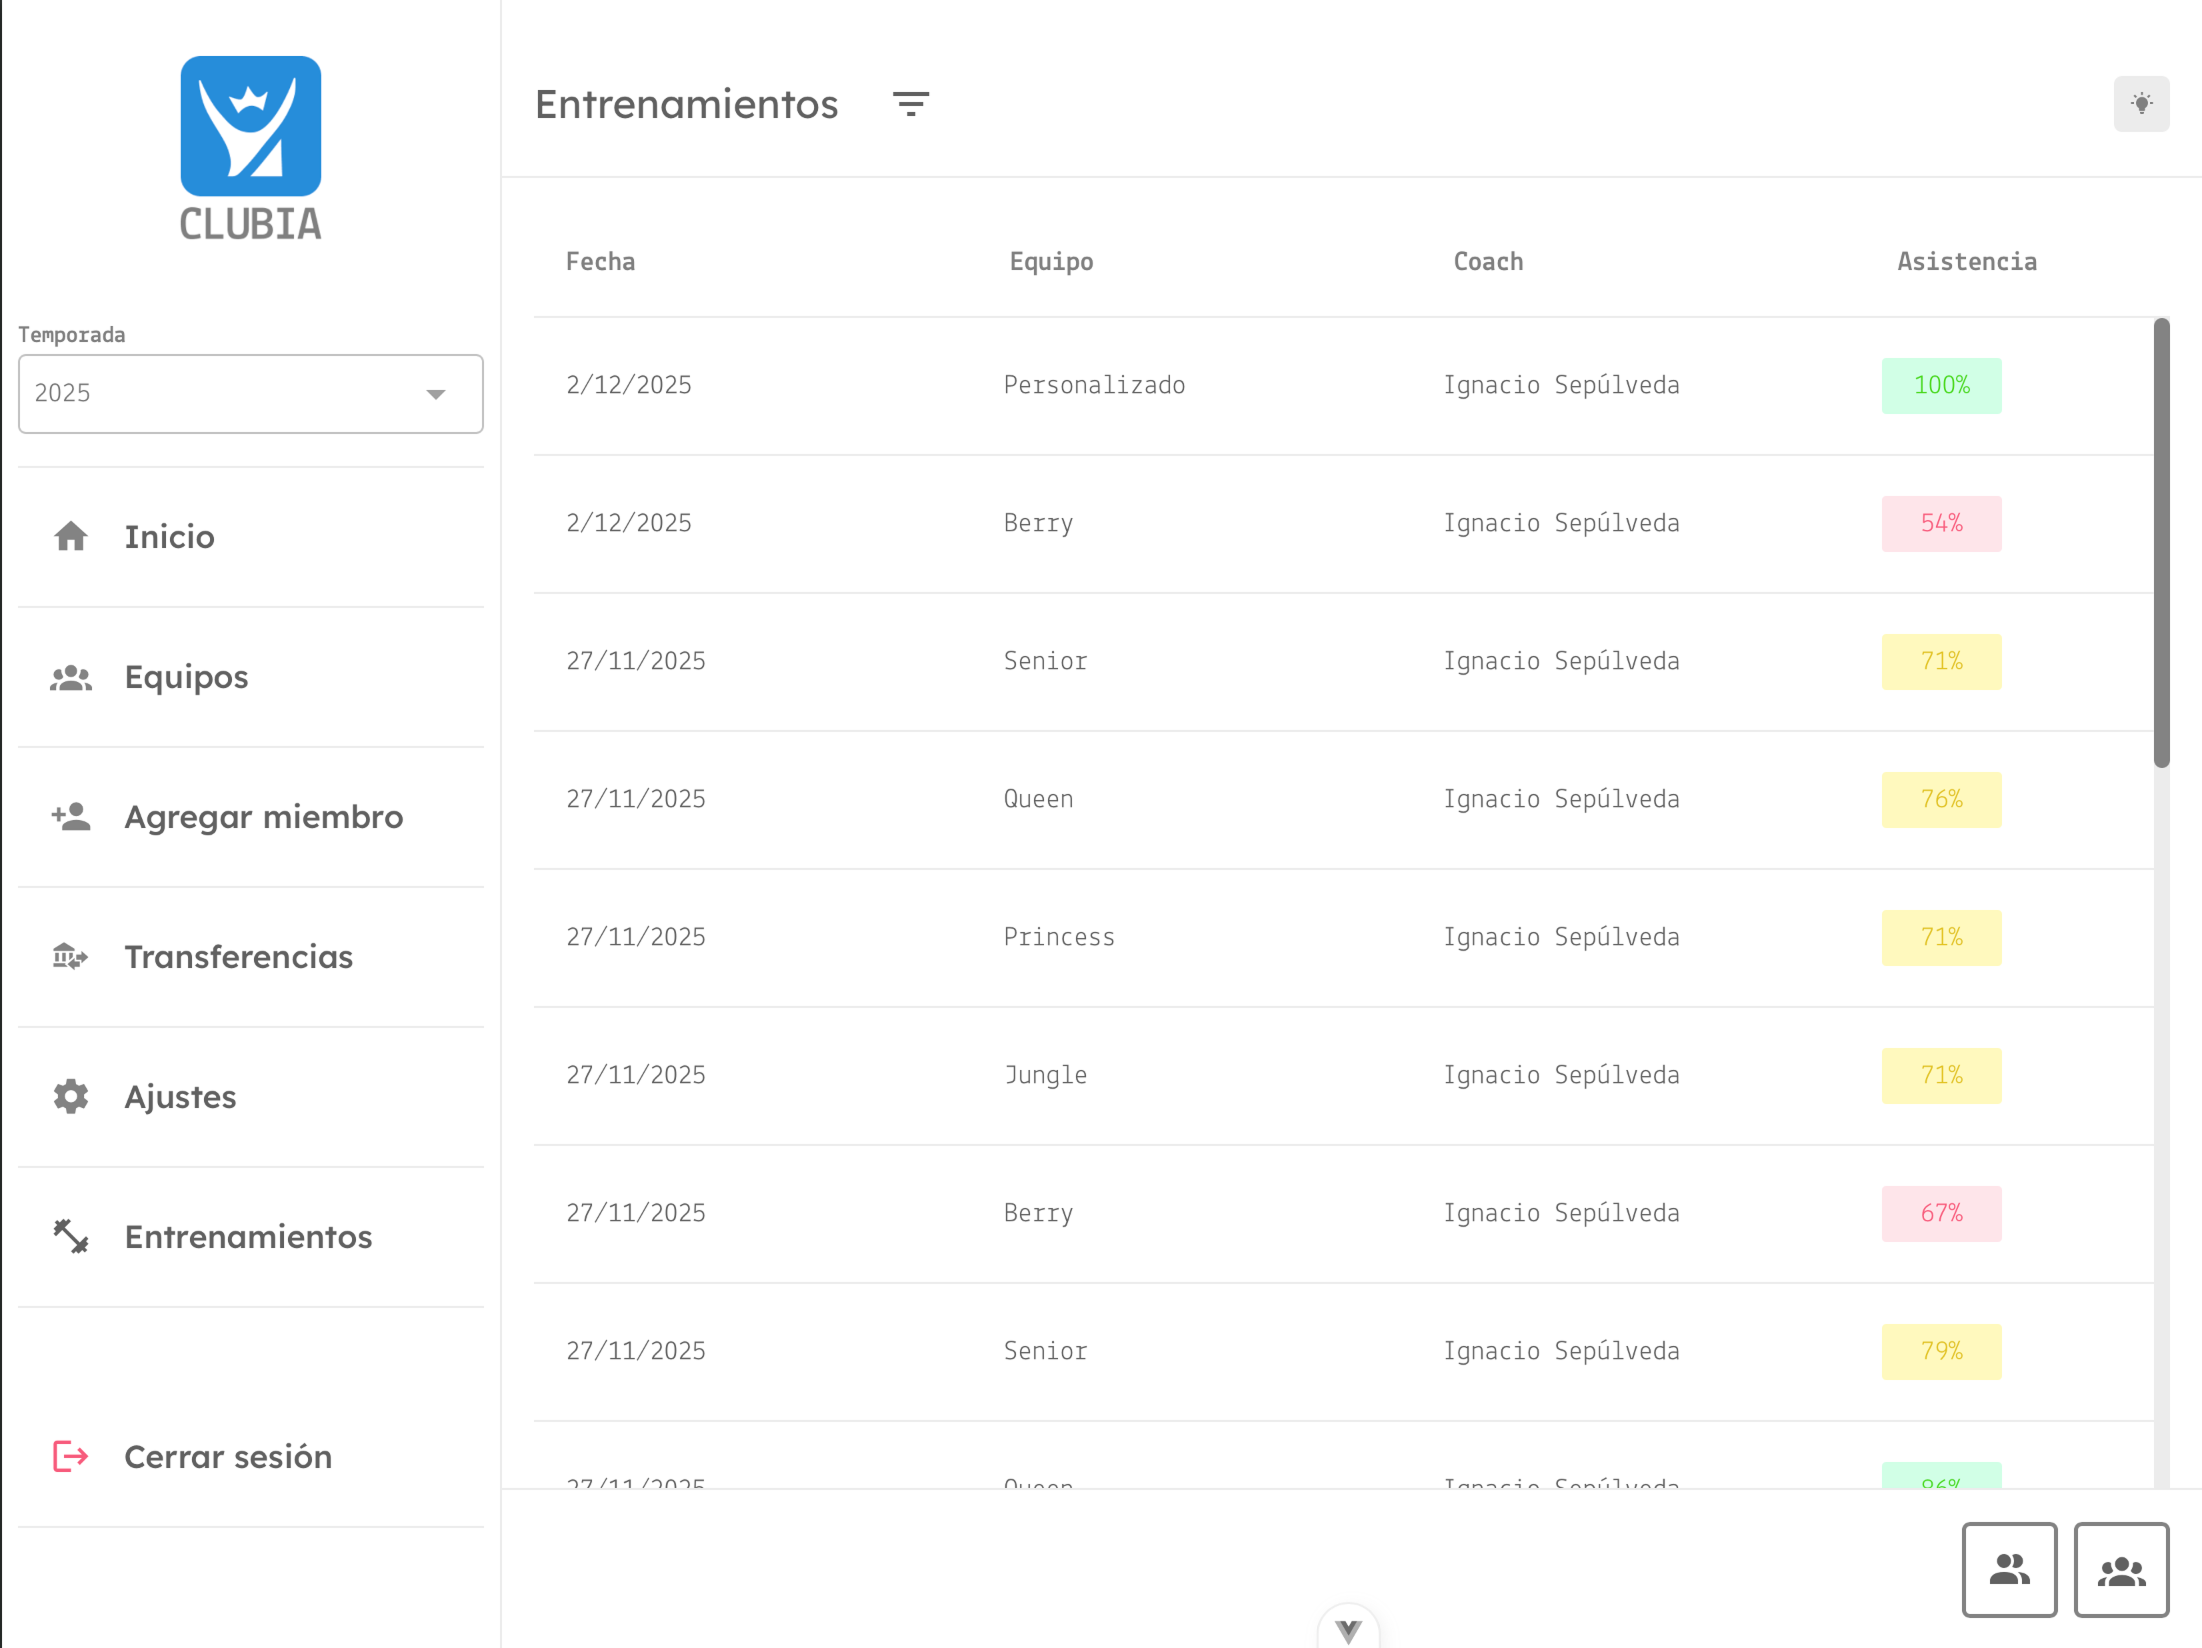Click the CLUBIA logo
The width and height of the screenshot is (2202, 1648).
[x=250, y=148]
